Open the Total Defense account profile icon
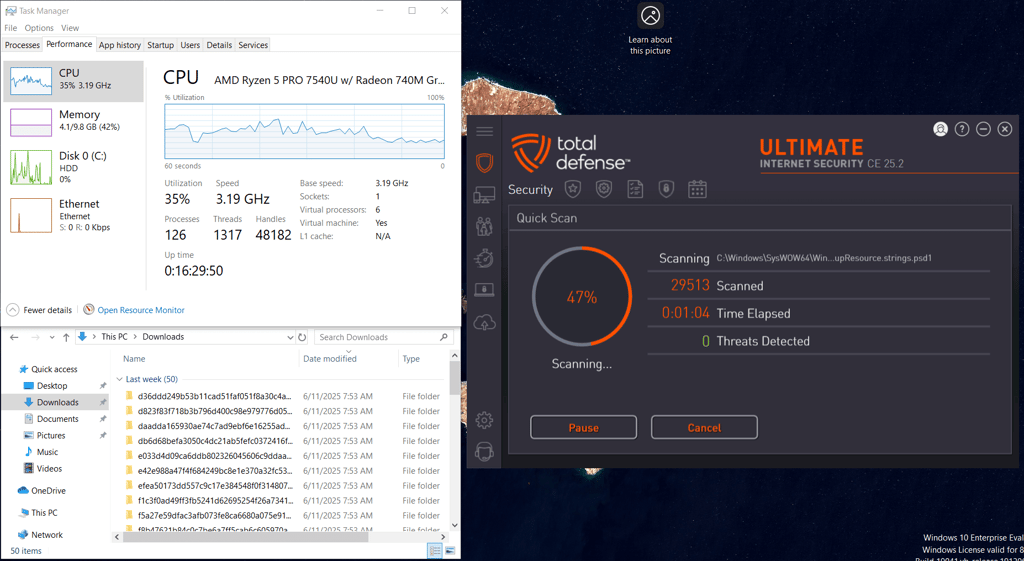This screenshot has width=1024, height=561. tap(940, 129)
